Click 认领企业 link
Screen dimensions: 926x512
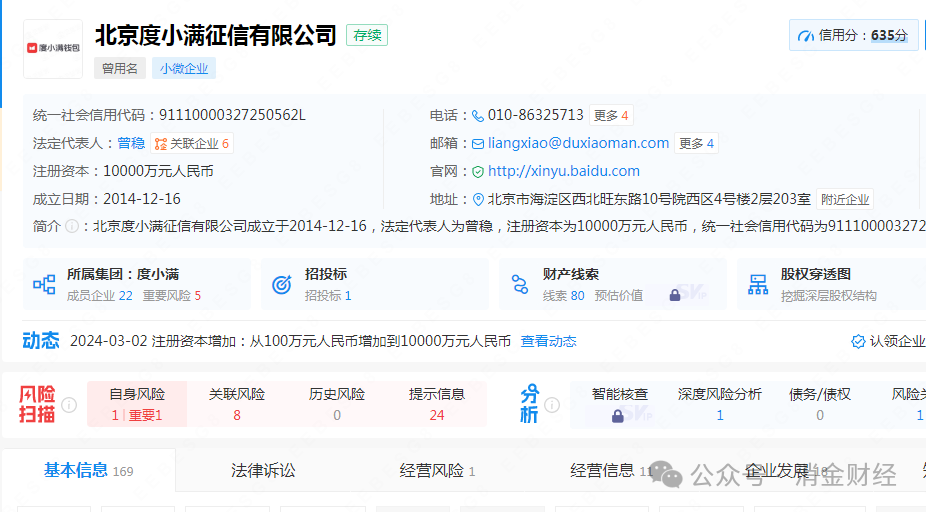coord(898,341)
